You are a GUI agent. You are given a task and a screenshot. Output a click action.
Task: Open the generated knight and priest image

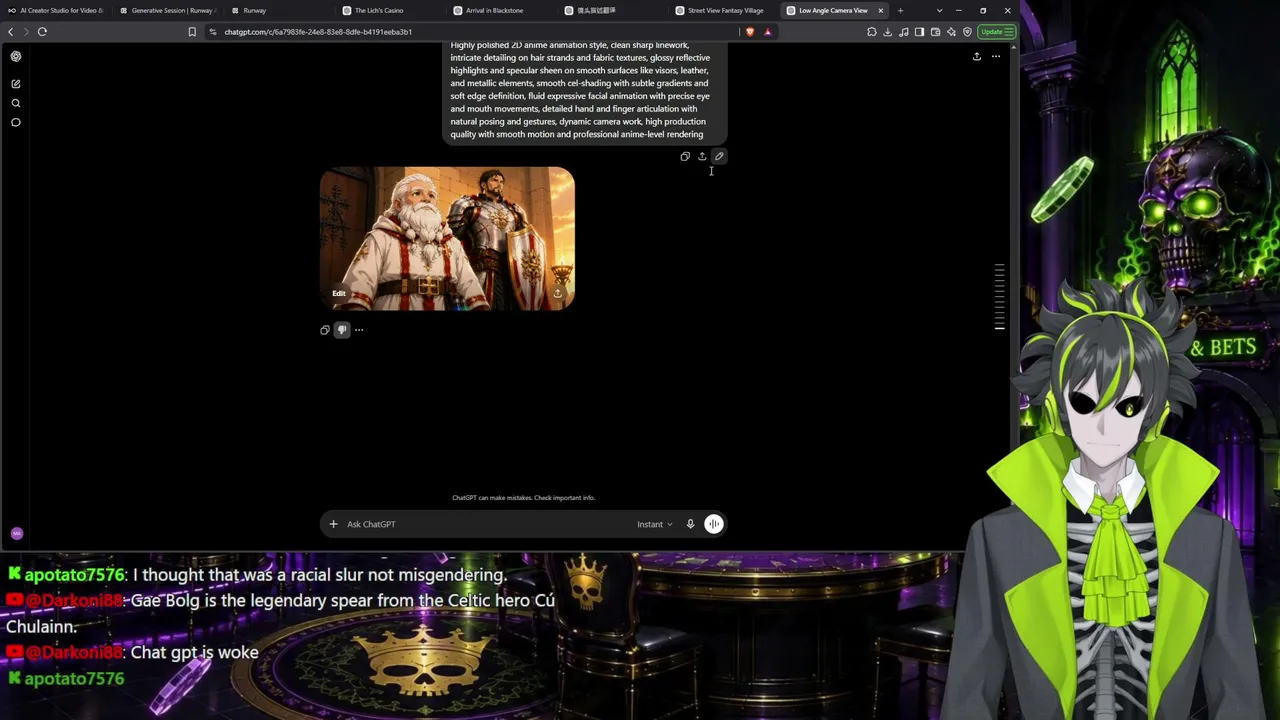click(x=447, y=238)
